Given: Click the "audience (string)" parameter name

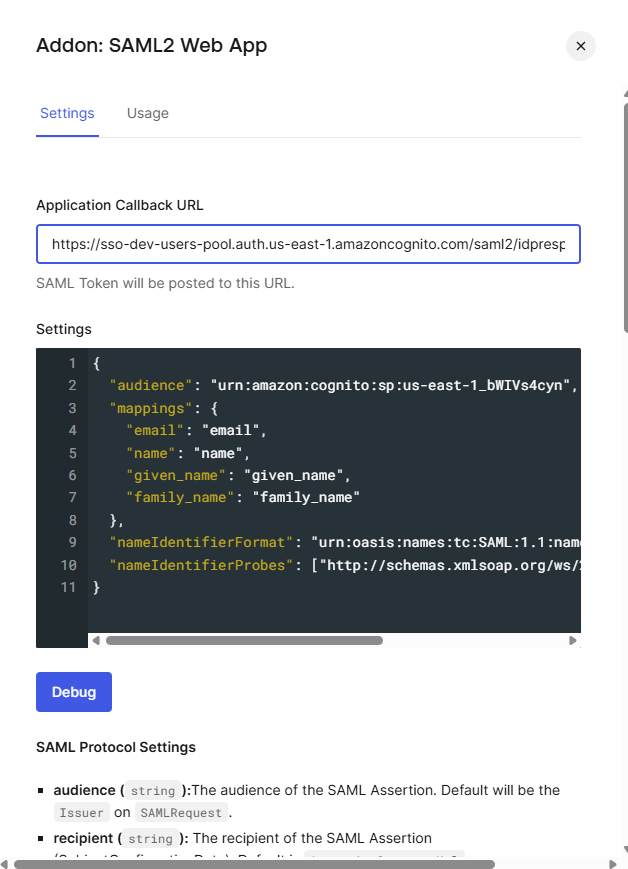Looking at the screenshot, I should pos(122,790).
